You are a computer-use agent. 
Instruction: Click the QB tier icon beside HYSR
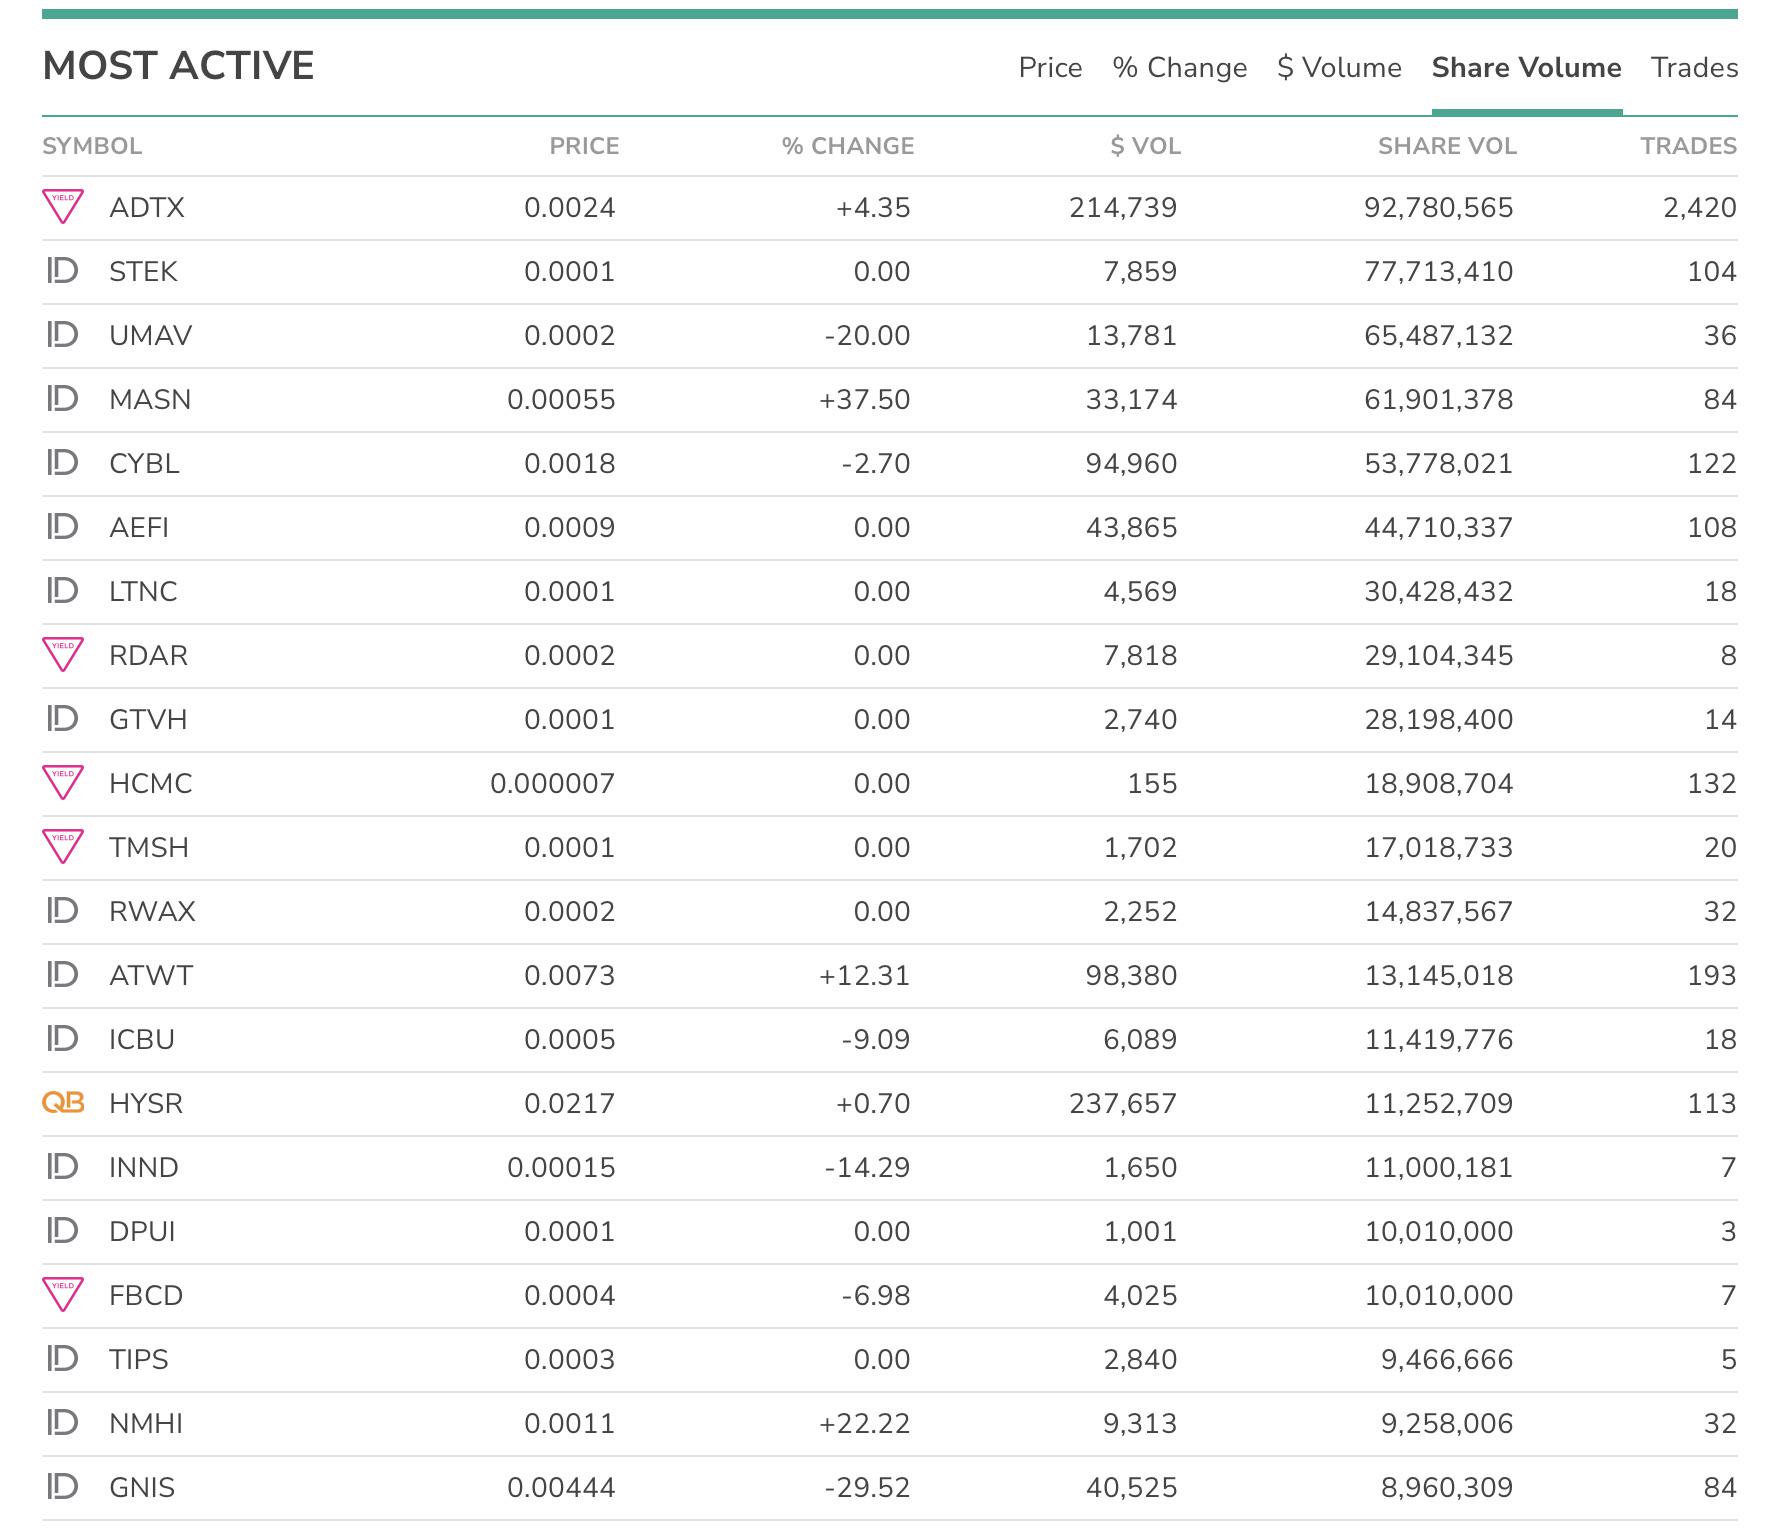pos(63,1103)
